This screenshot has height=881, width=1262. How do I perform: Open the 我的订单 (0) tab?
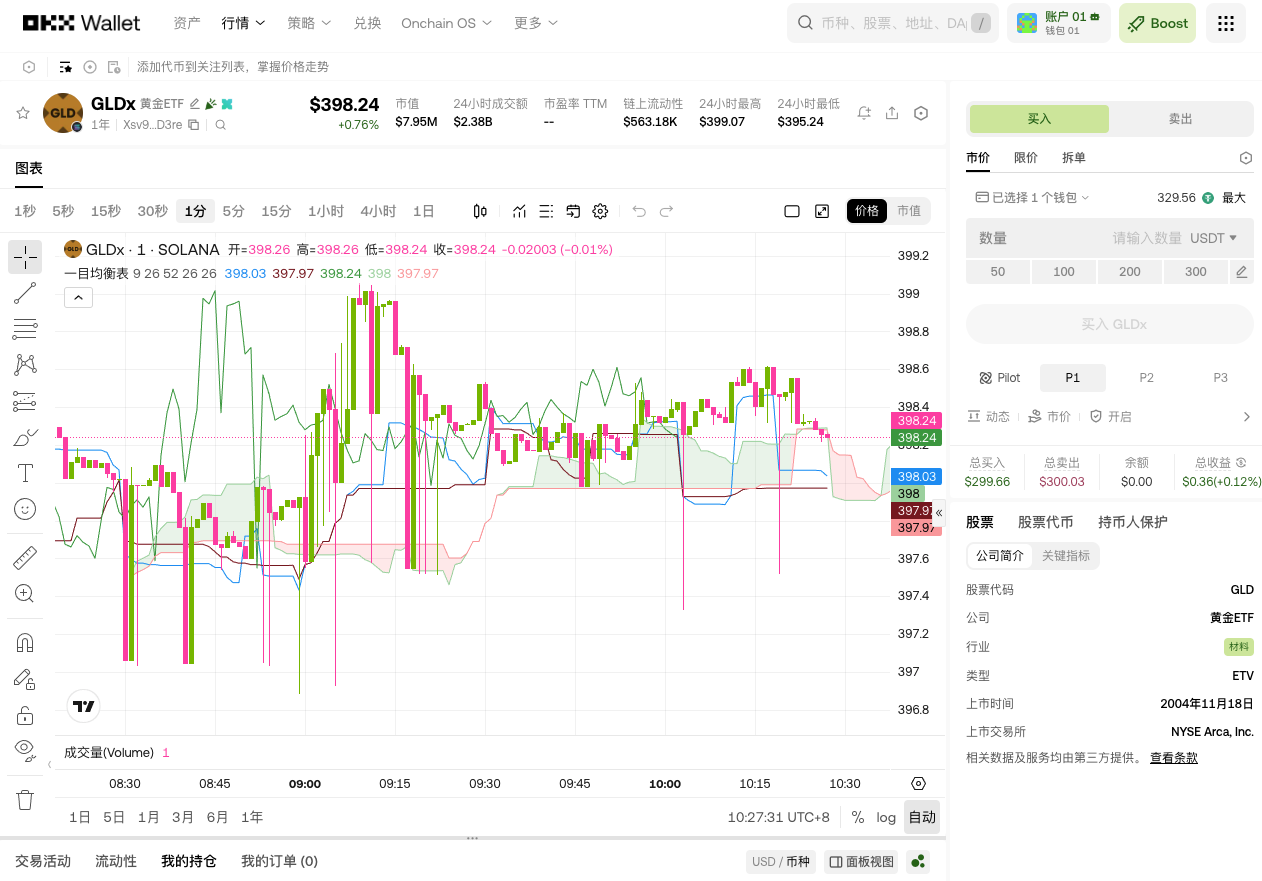[x=280, y=861]
